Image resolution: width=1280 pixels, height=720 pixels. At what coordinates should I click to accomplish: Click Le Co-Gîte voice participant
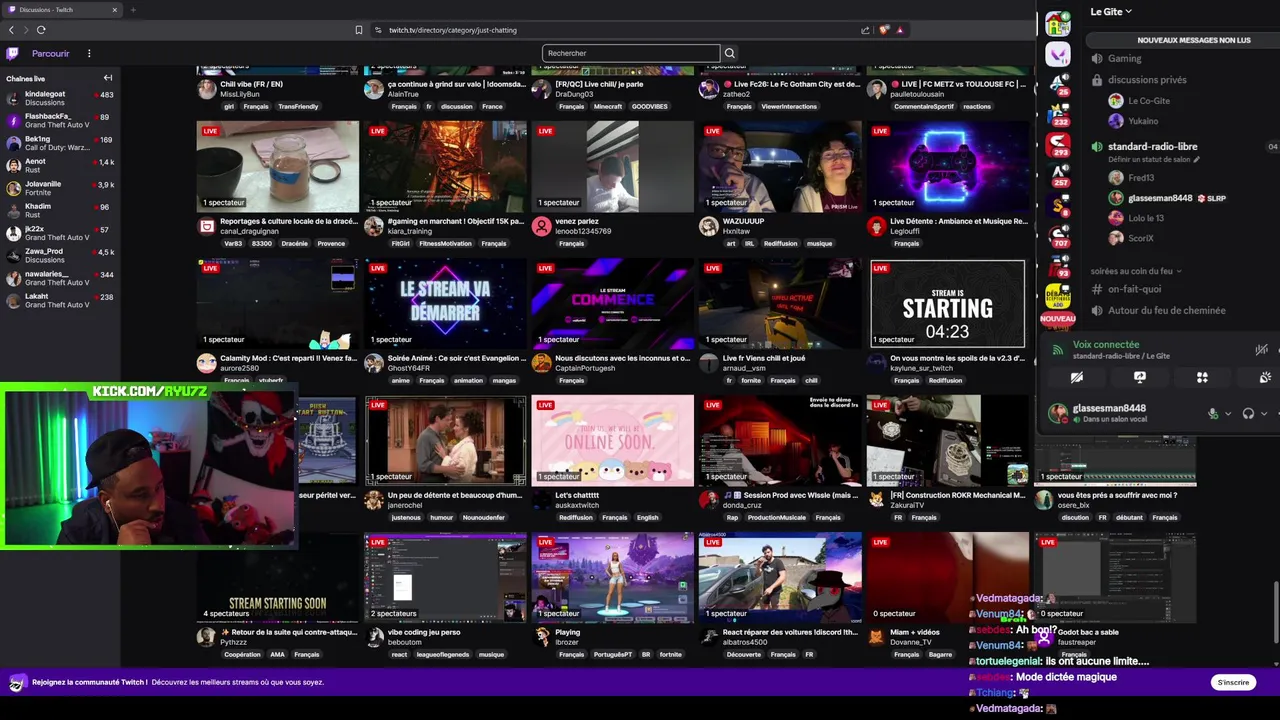point(1149,101)
